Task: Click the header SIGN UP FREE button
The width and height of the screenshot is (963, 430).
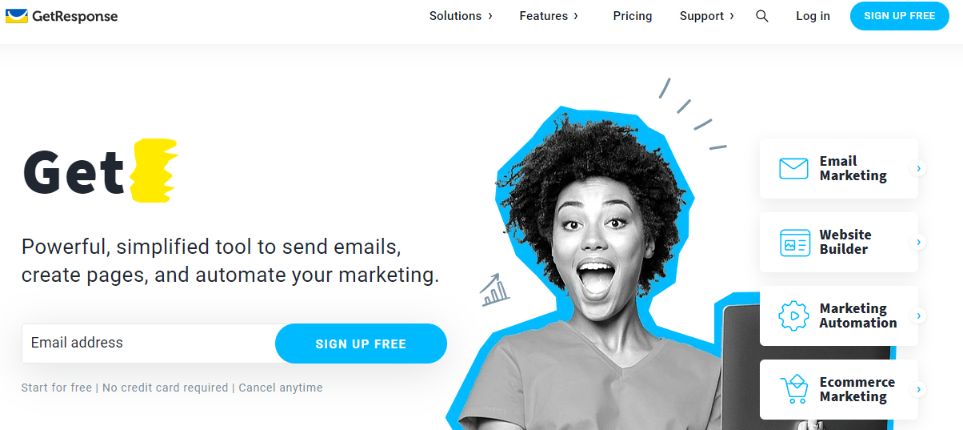Action: click(899, 16)
